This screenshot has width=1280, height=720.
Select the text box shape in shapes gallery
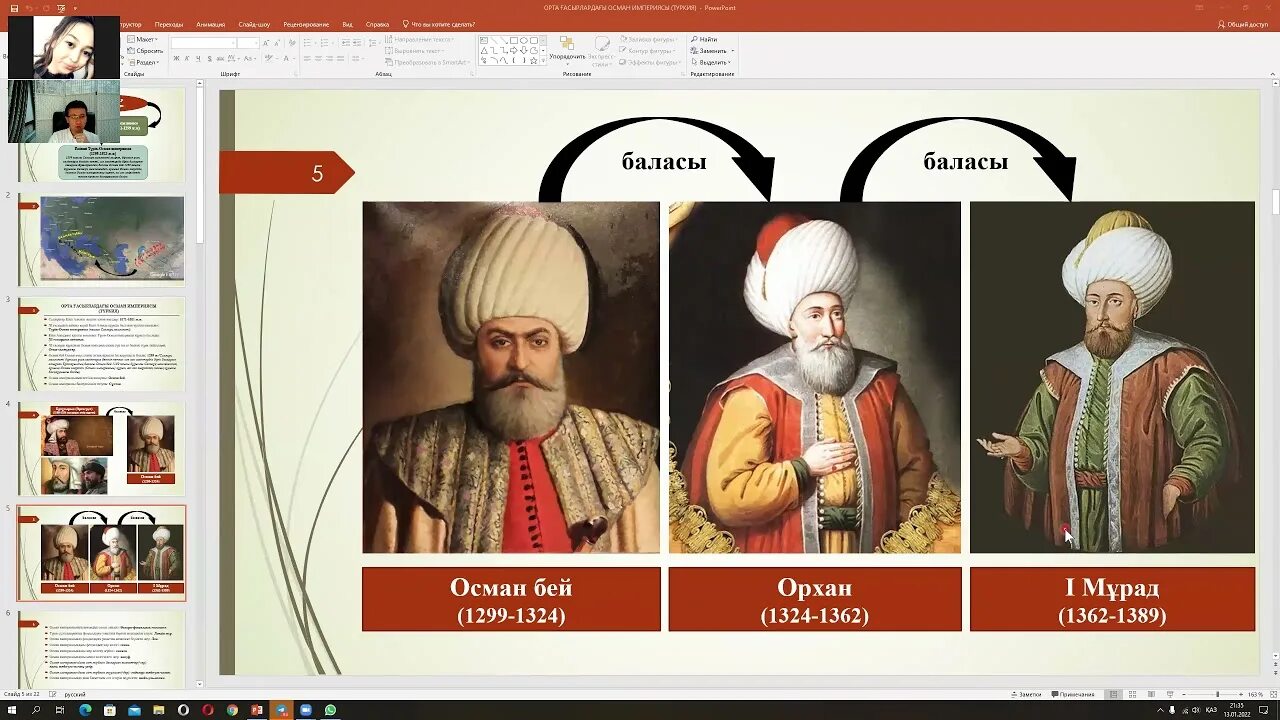483,40
